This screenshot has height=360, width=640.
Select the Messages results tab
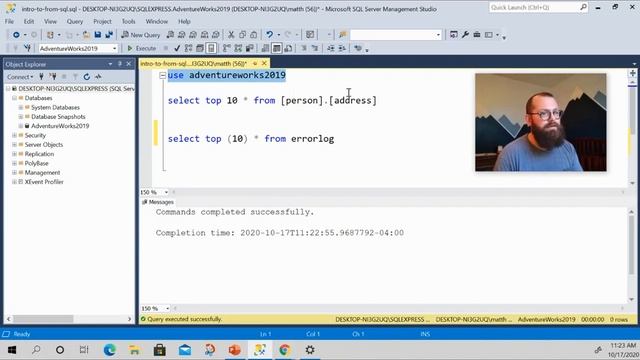pyautogui.click(x=158, y=202)
